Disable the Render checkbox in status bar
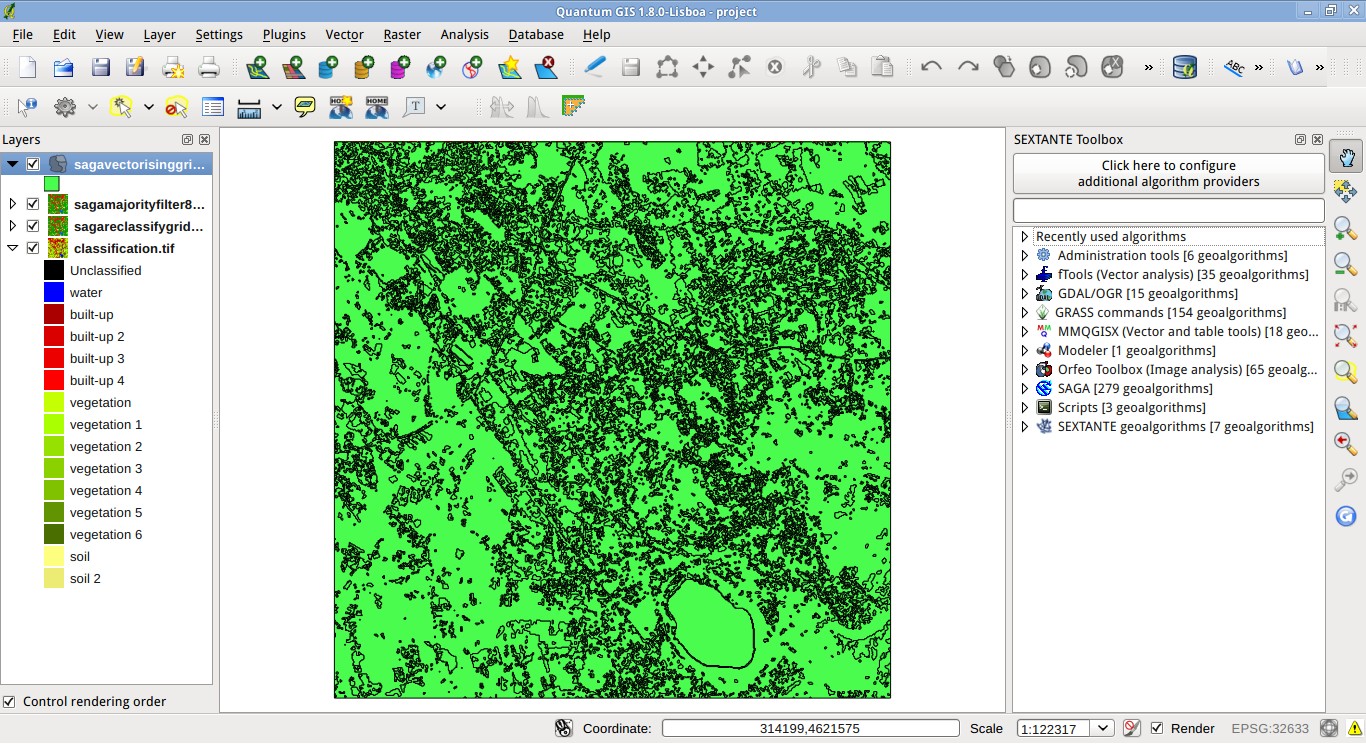1366x744 pixels. (x=1156, y=728)
